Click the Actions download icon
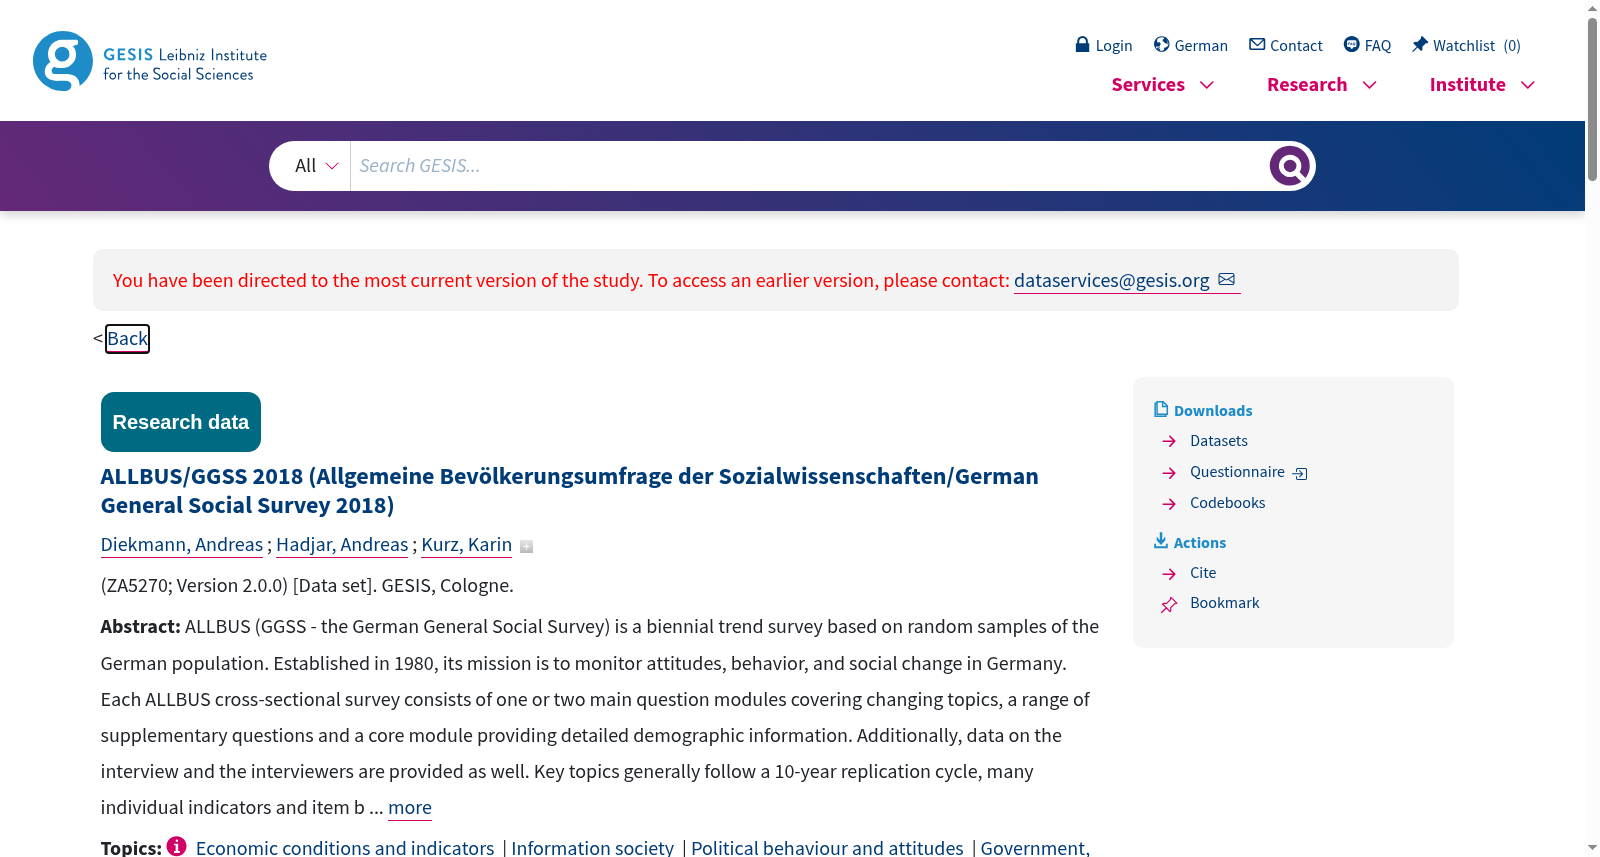This screenshot has width=1600, height=857. click(1161, 541)
